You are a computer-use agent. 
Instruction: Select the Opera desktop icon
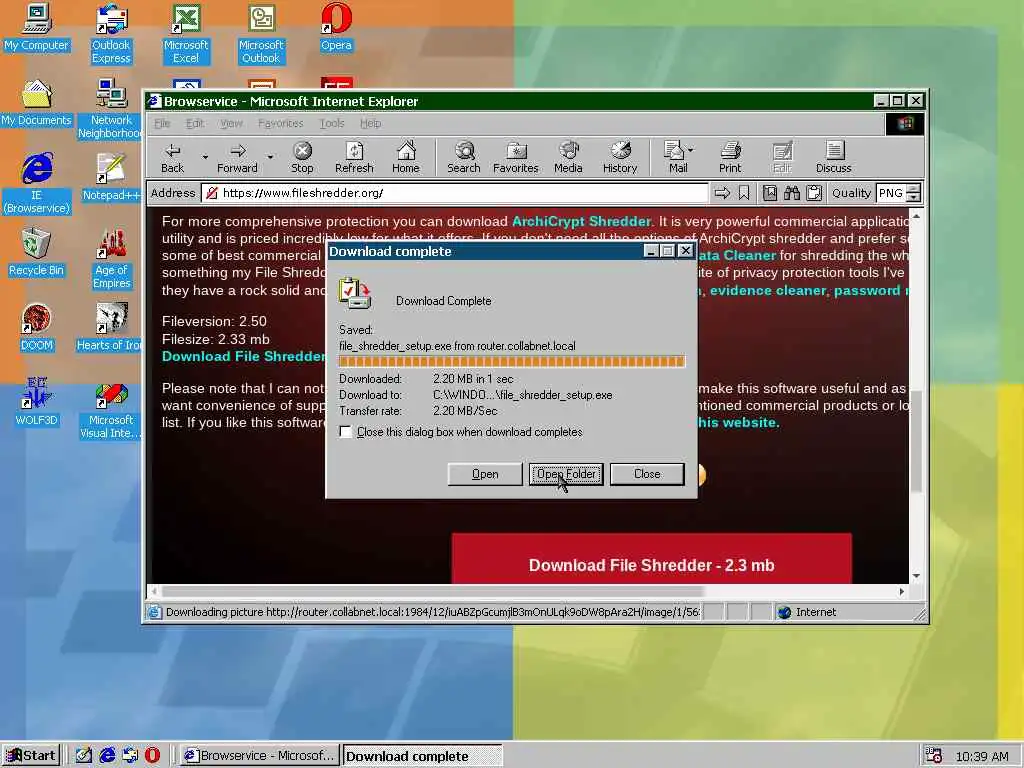coord(336,27)
